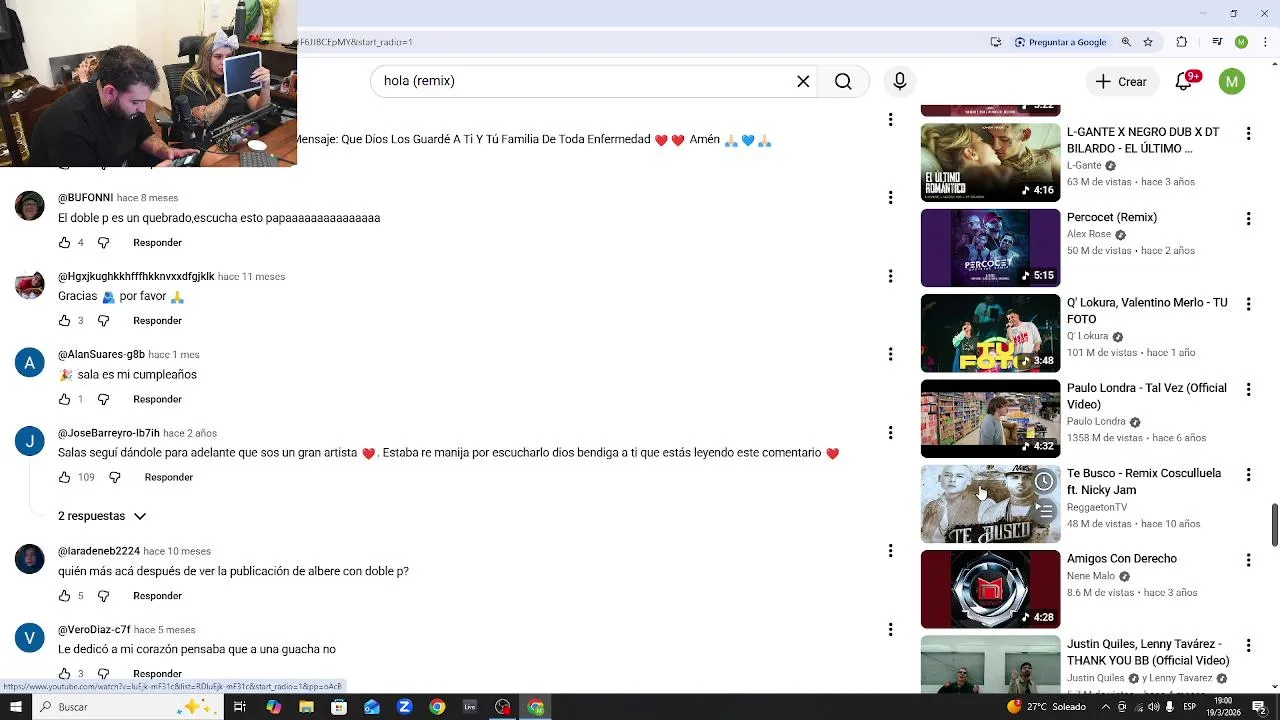Clear the search box with the X icon
Screen dimensions: 1280x720
803,81
